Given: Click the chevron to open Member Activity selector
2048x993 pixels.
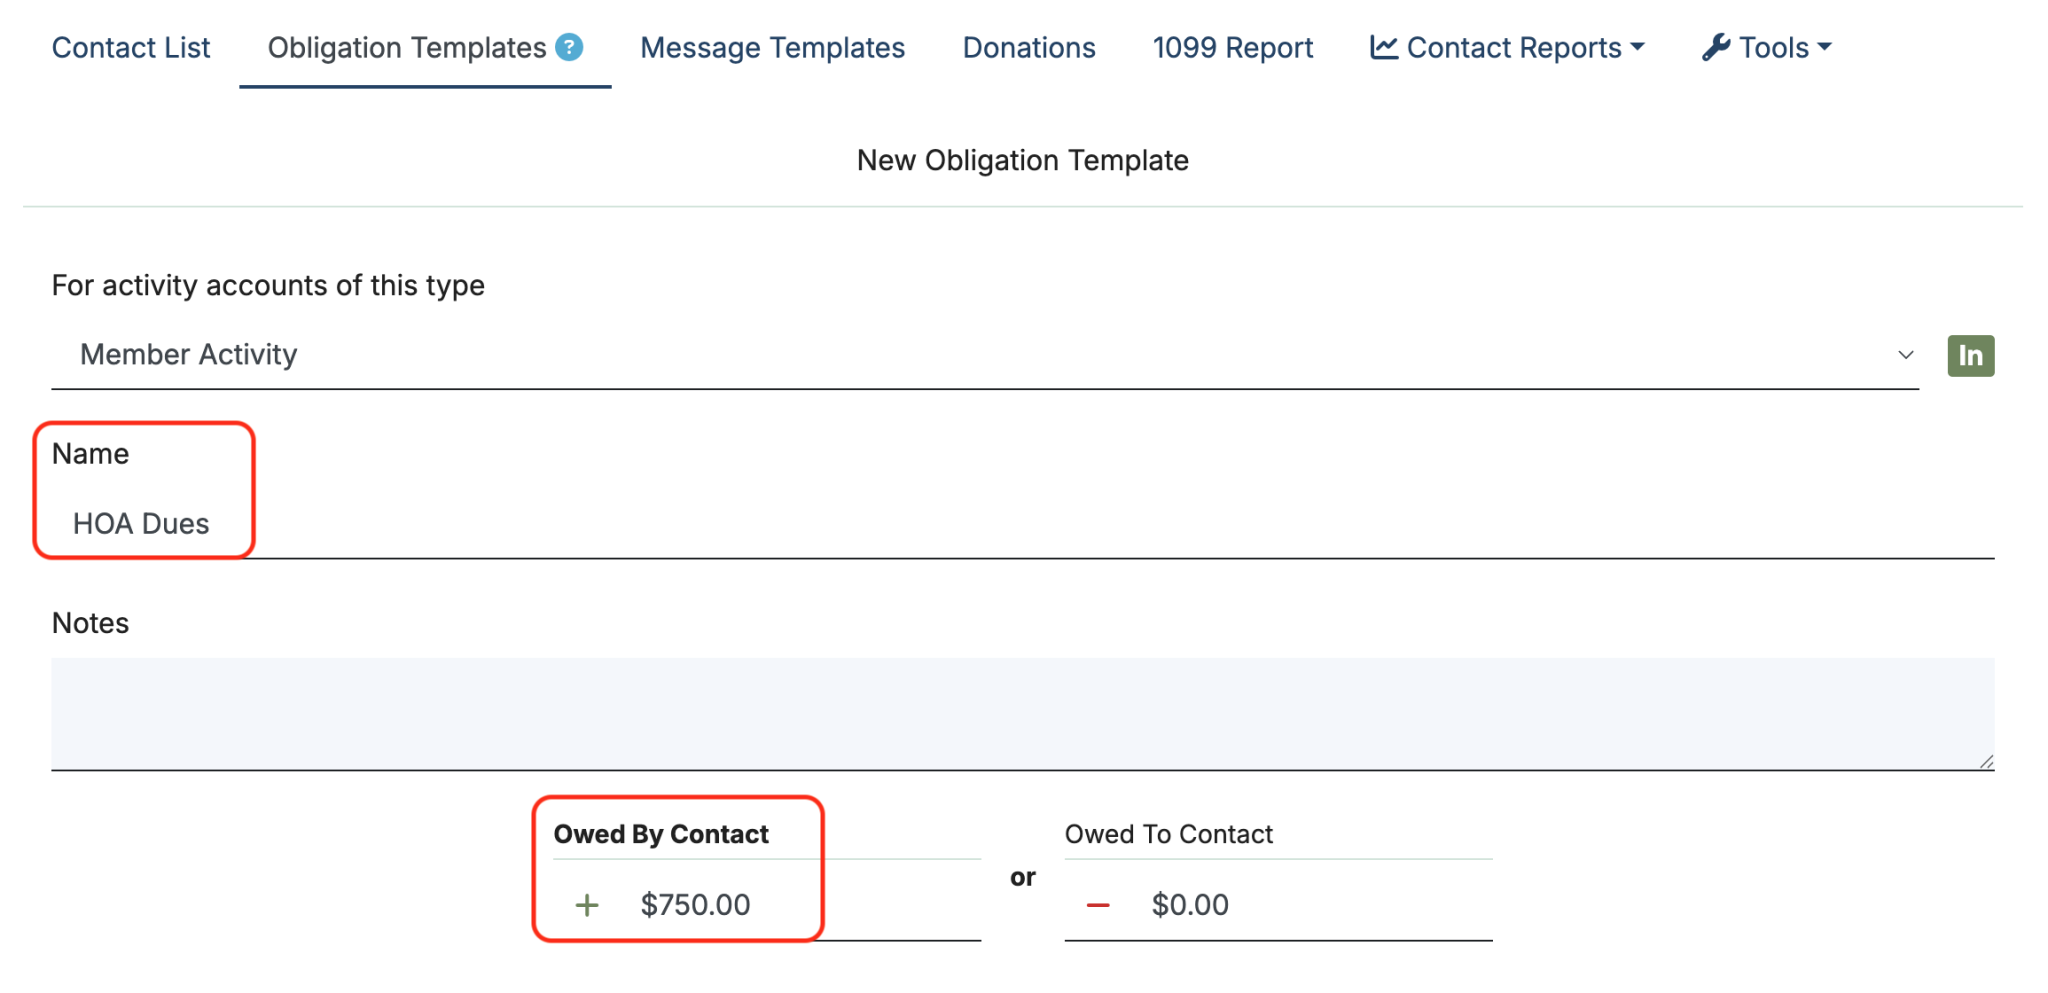Looking at the screenshot, I should coord(1906,355).
